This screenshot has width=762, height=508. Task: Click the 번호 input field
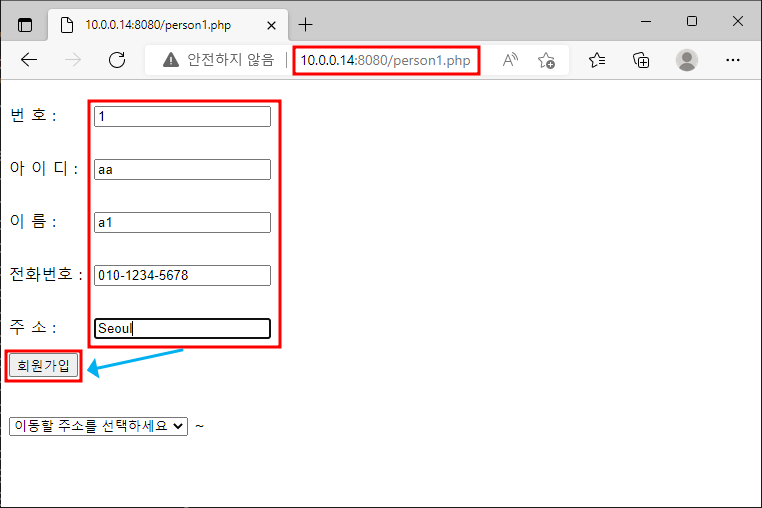point(182,117)
